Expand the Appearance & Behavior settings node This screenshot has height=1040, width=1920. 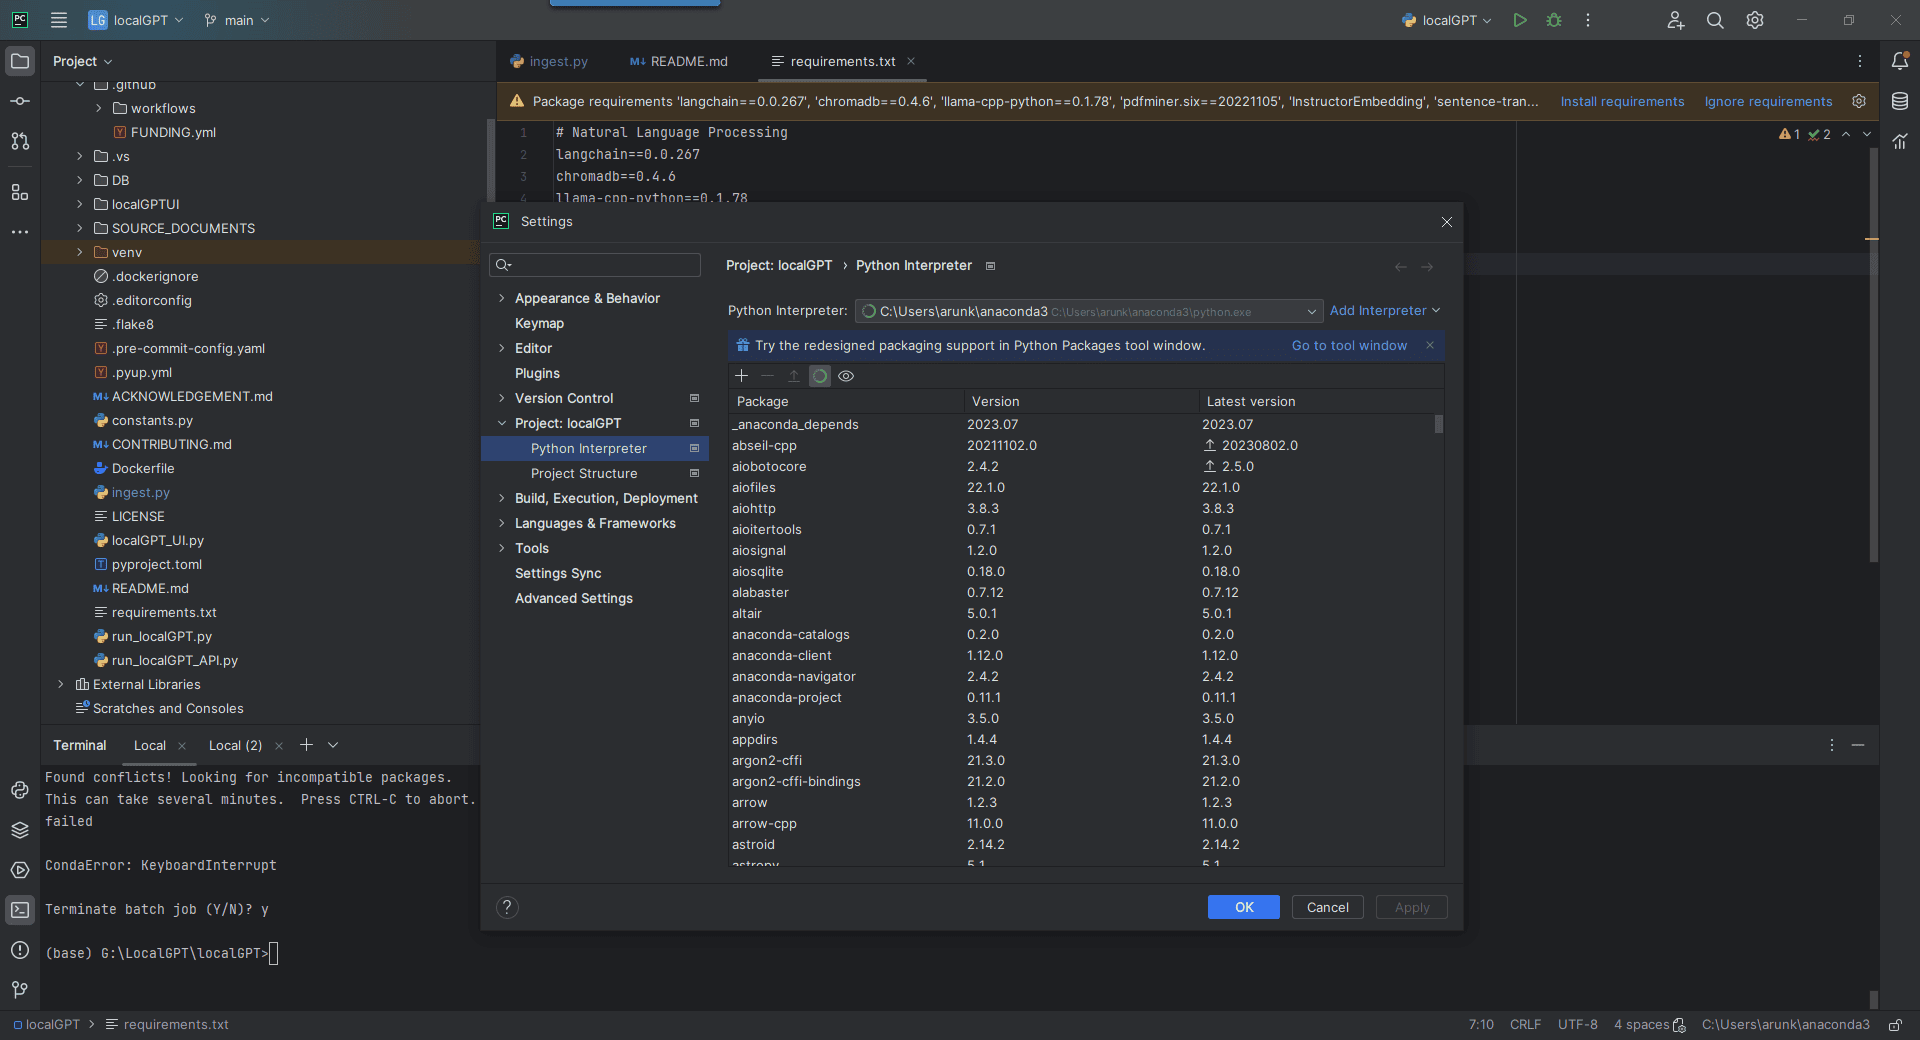[x=502, y=298]
